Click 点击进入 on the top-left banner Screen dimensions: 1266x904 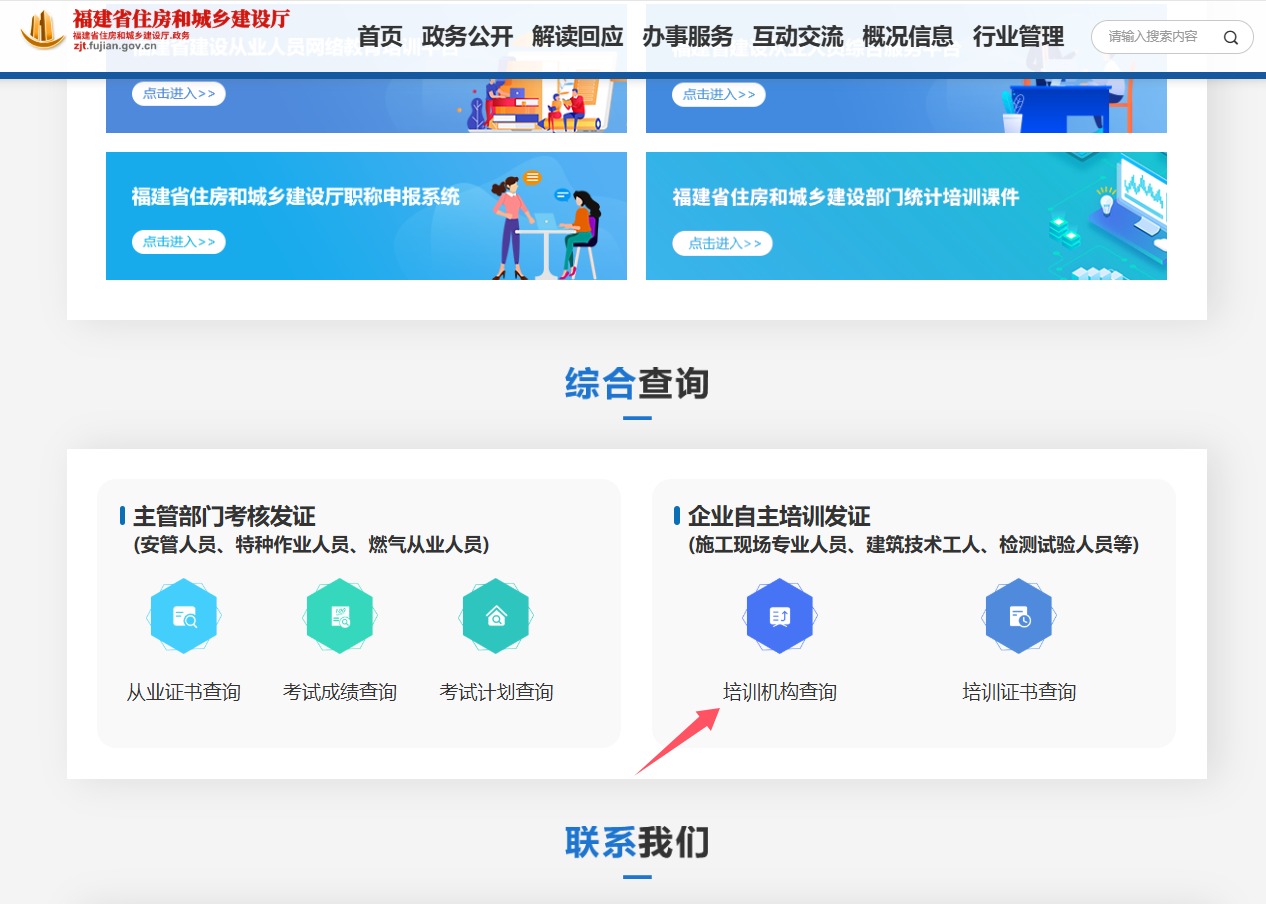(178, 94)
